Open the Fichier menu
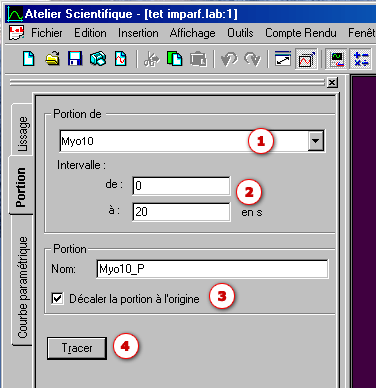The width and height of the screenshot is (376, 388). pyautogui.click(x=47, y=33)
